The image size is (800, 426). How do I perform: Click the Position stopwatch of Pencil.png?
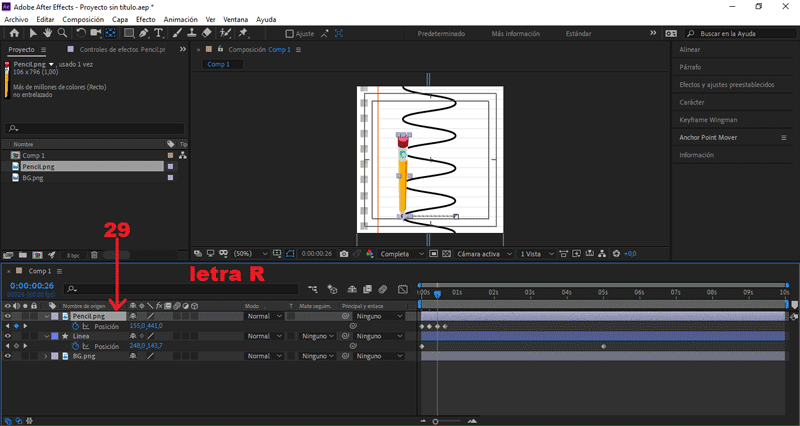pyautogui.click(x=73, y=326)
